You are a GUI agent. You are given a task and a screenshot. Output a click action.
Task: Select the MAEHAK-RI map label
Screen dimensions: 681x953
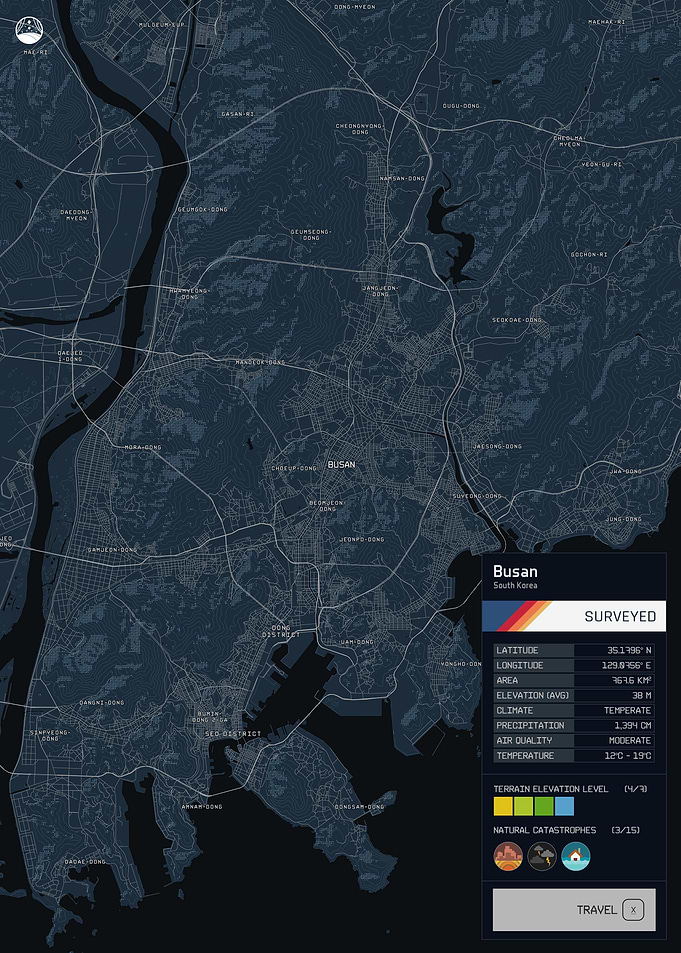(606, 22)
